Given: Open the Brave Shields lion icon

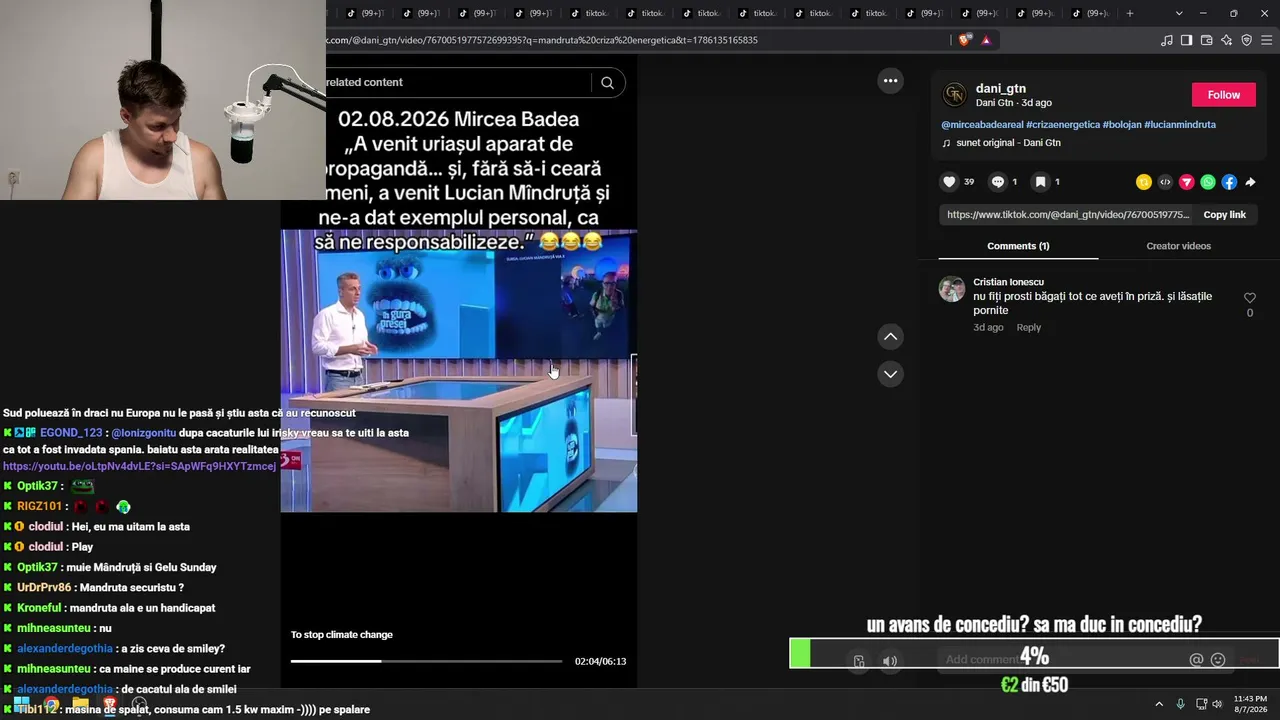Looking at the screenshot, I should (x=964, y=40).
